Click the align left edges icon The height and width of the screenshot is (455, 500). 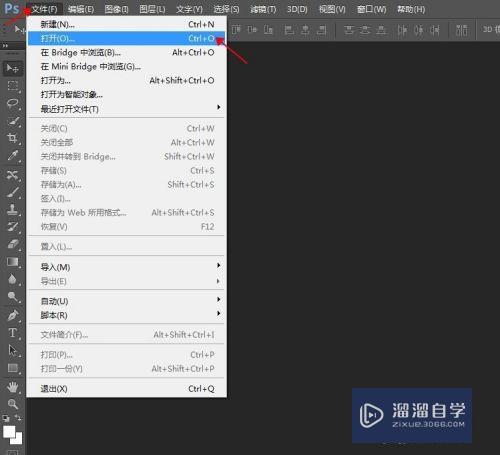tap(289, 30)
